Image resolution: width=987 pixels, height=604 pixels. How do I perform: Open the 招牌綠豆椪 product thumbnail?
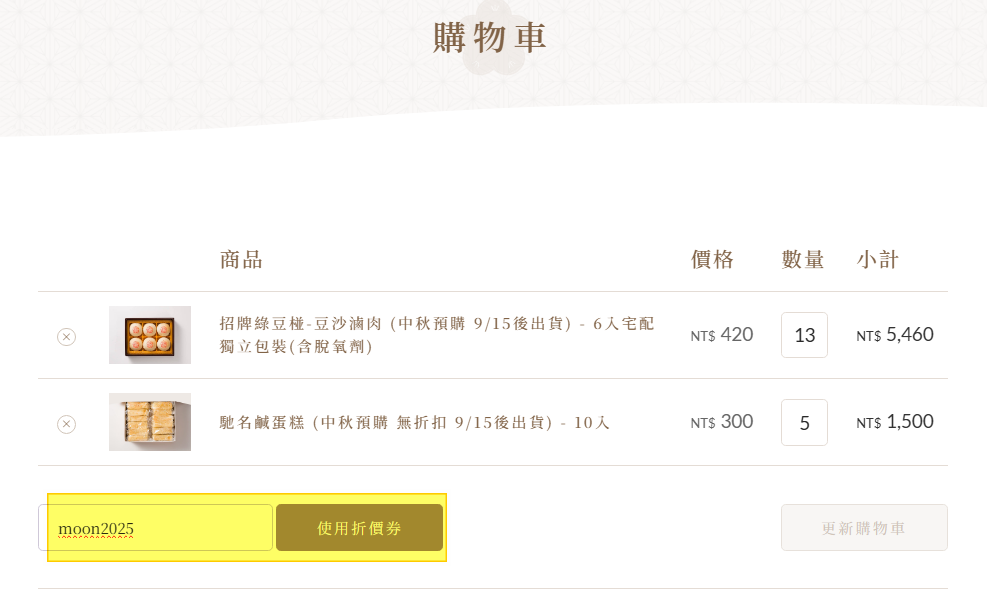(x=150, y=335)
